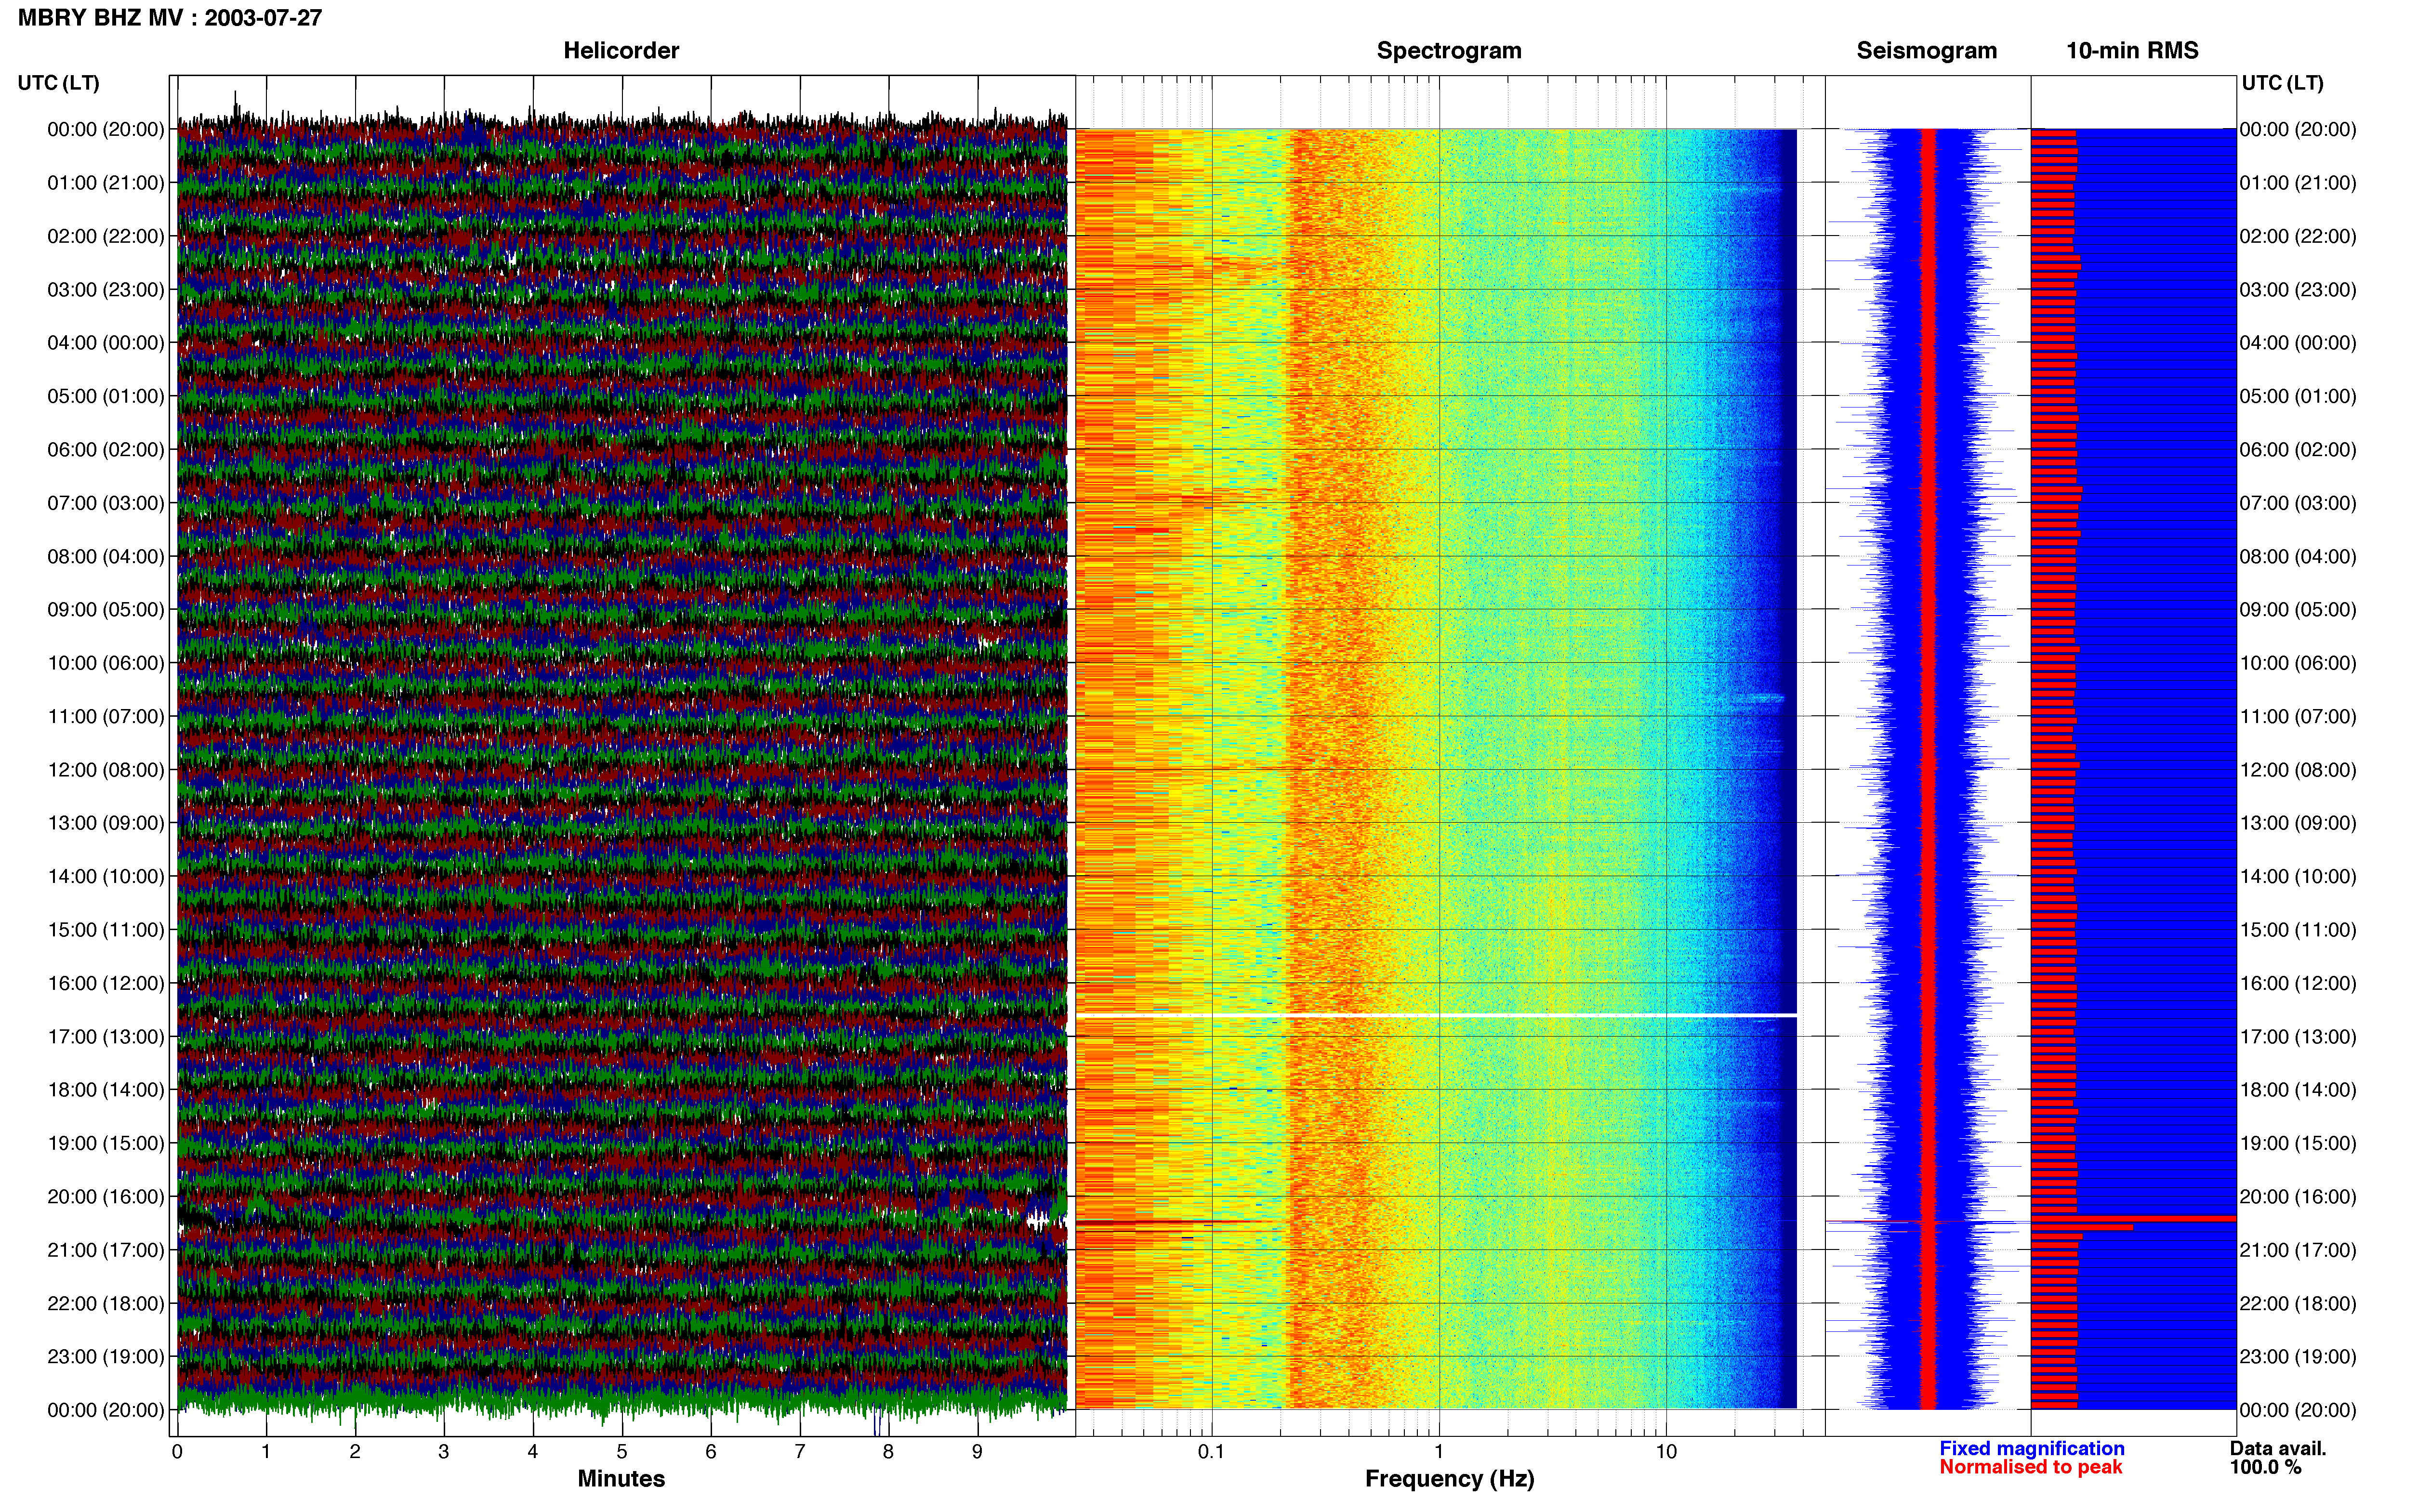The image size is (2418, 1512).
Task: Click the right-side time label '01:00 (21:00)'
Action: [x=2298, y=183]
